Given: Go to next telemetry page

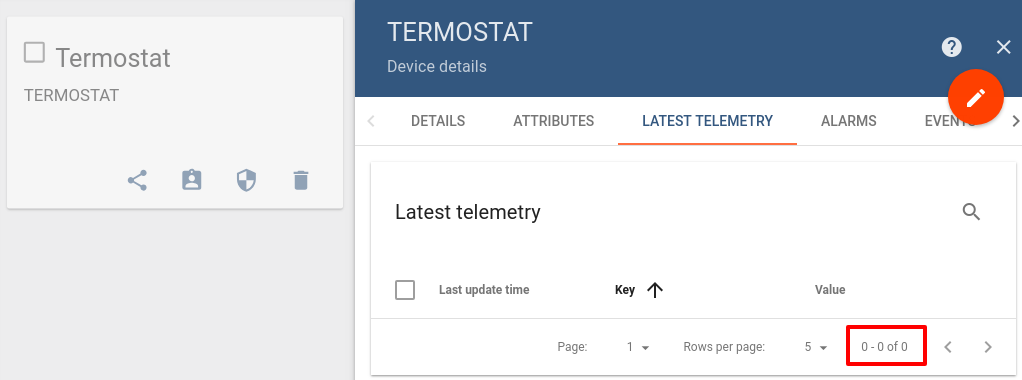Looking at the screenshot, I should 988,347.
